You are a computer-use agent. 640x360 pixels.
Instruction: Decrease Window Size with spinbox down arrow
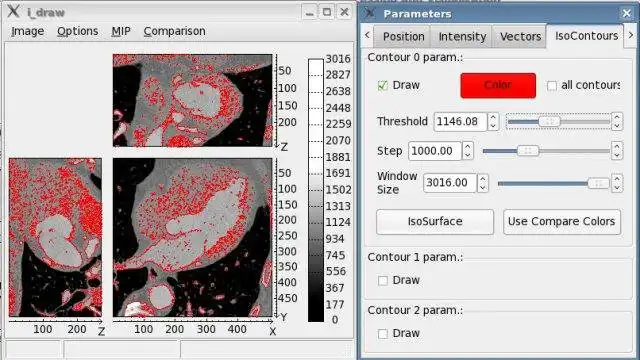(483, 187)
